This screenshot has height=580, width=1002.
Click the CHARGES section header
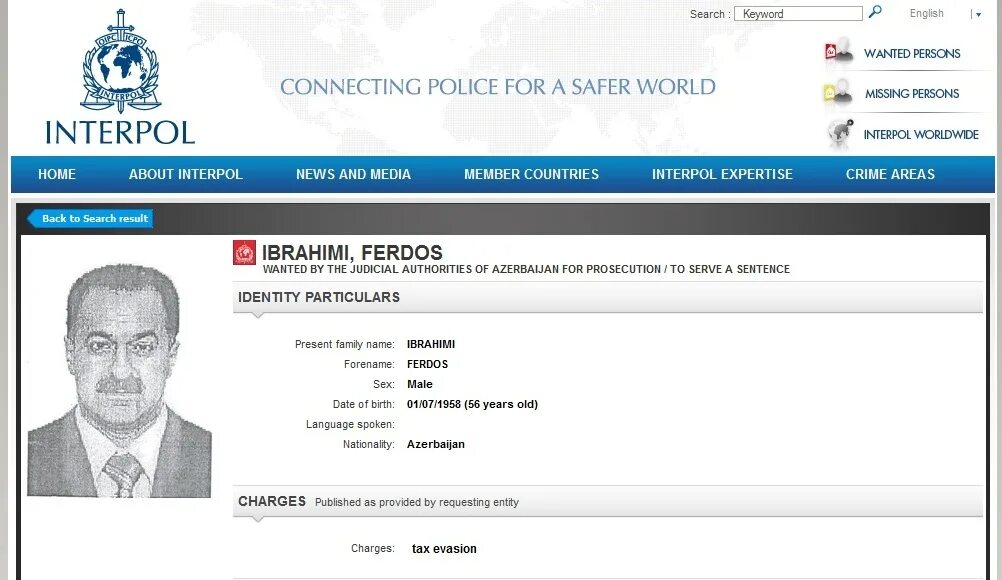tap(607, 501)
